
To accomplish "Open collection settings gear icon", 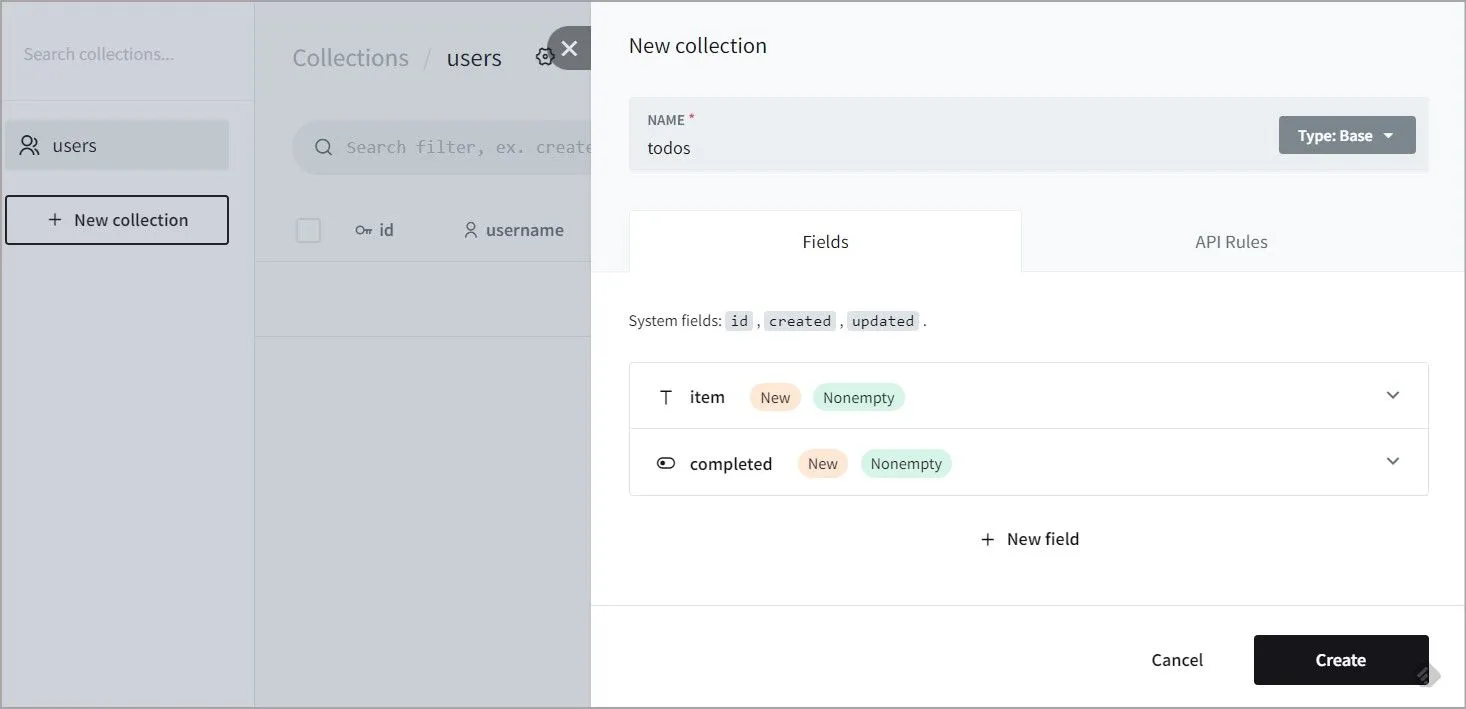I will [544, 57].
